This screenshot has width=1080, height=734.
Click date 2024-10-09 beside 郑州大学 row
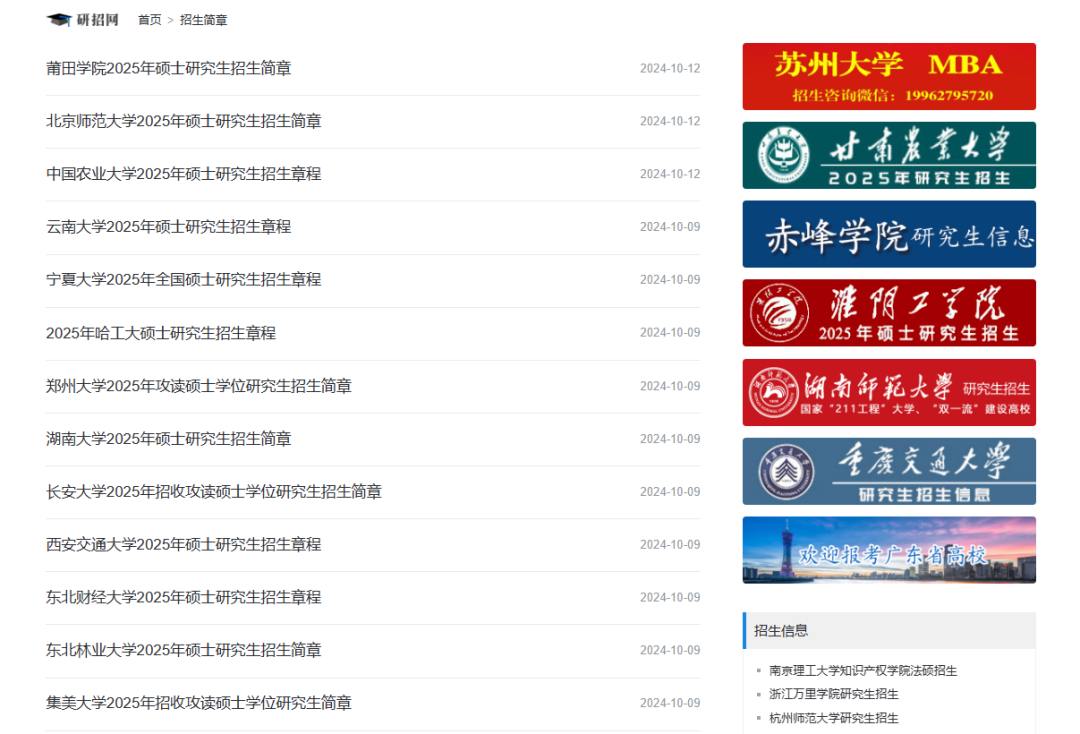pyautogui.click(x=669, y=386)
